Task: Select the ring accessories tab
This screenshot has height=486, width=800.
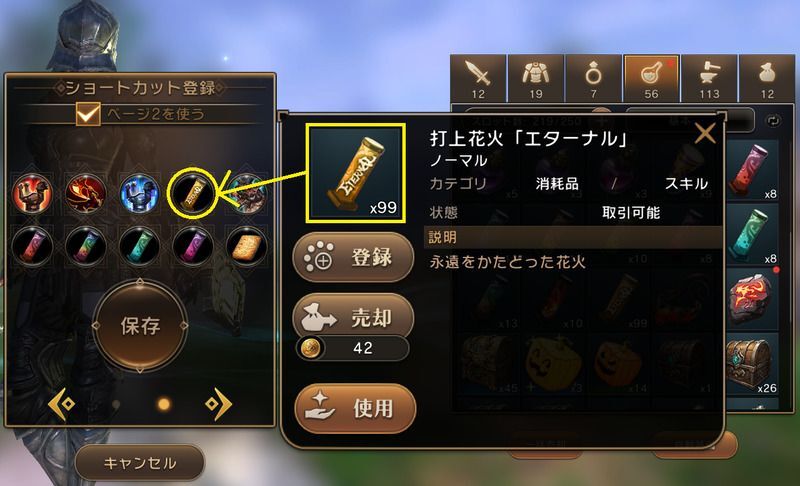Action: click(593, 79)
